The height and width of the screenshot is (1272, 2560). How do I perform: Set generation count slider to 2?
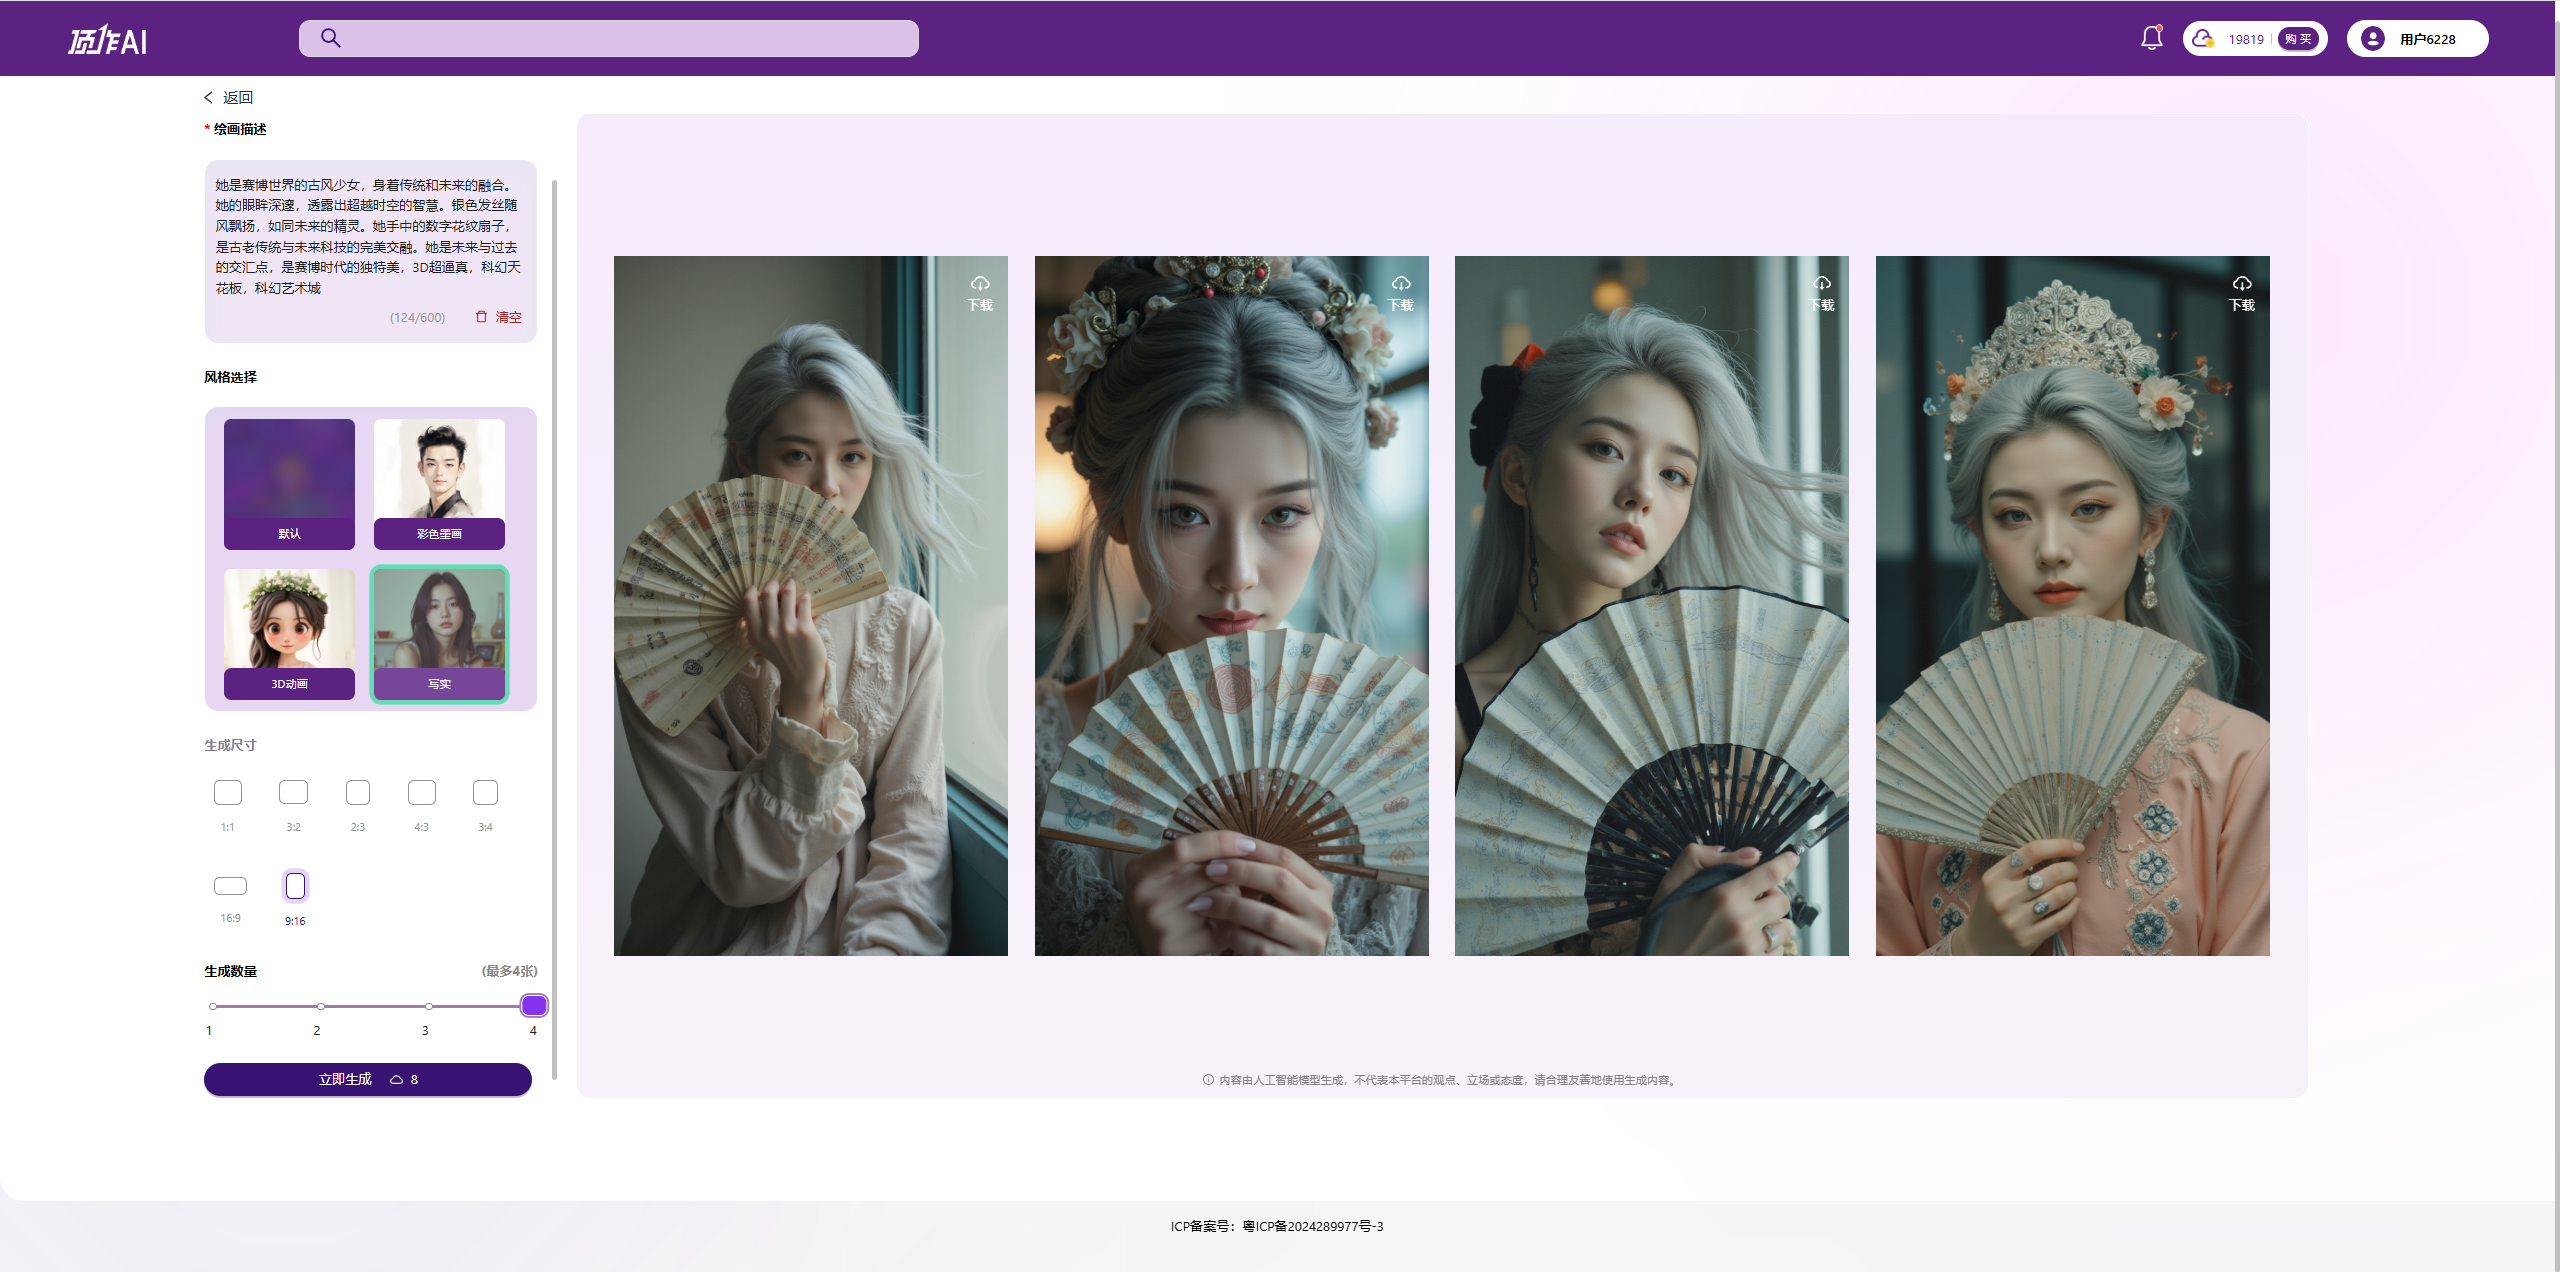[320, 1006]
